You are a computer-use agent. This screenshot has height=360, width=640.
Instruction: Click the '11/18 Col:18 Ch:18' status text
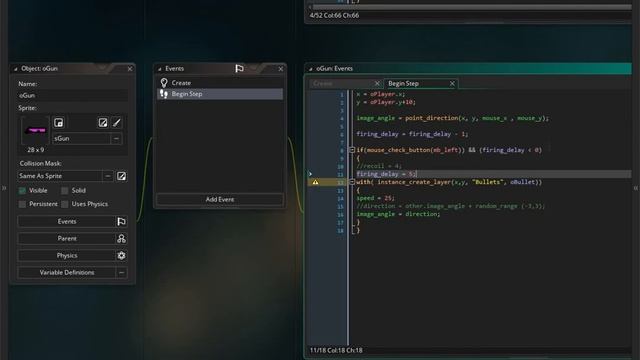[336, 350]
